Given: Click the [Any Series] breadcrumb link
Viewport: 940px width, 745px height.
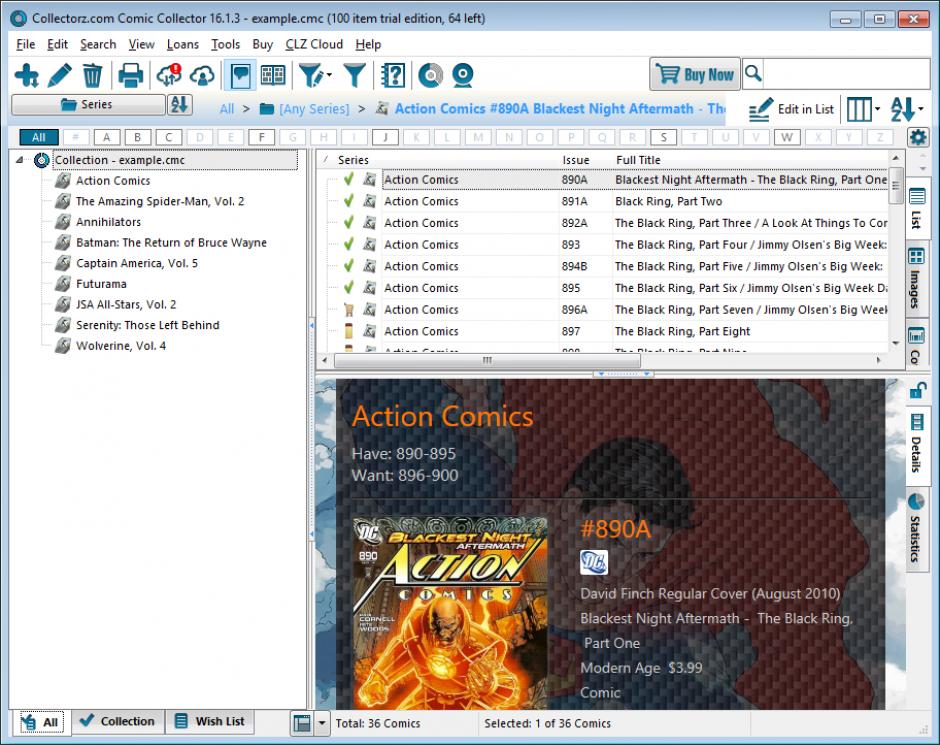Looking at the screenshot, I should (x=305, y=109).
